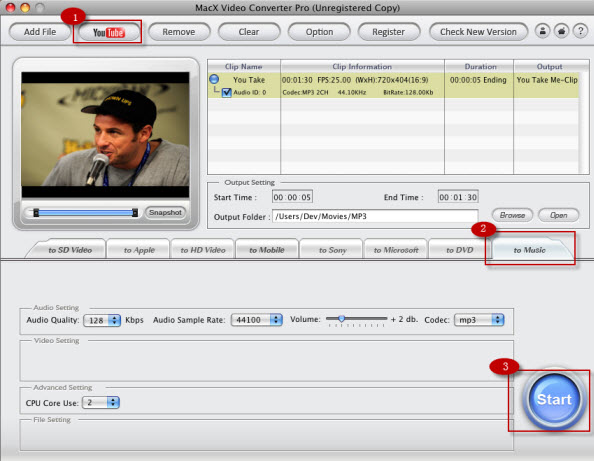
Task: Click the Register button
Action: tap(389, 32)
